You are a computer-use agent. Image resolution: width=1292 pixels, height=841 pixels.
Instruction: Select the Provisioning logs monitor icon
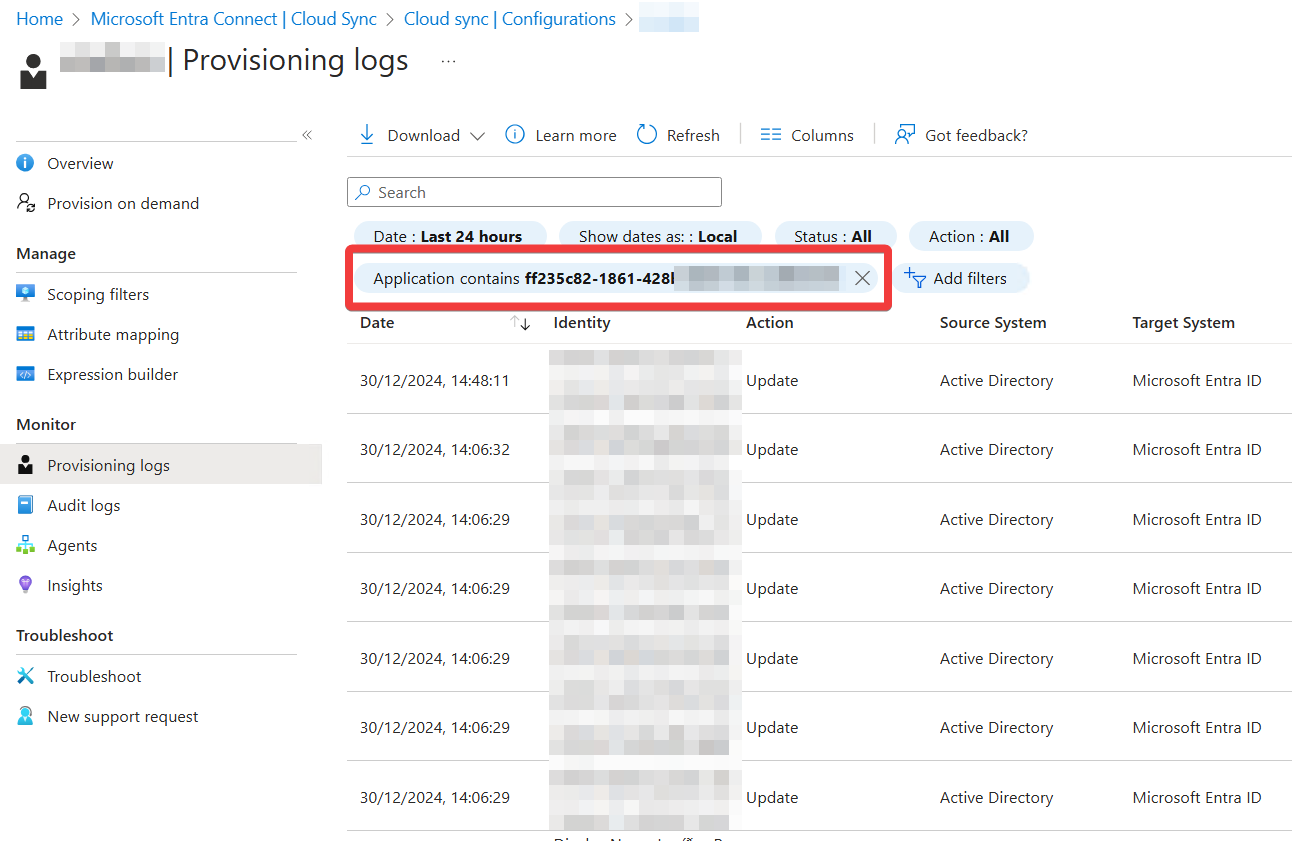coord(24,464)
